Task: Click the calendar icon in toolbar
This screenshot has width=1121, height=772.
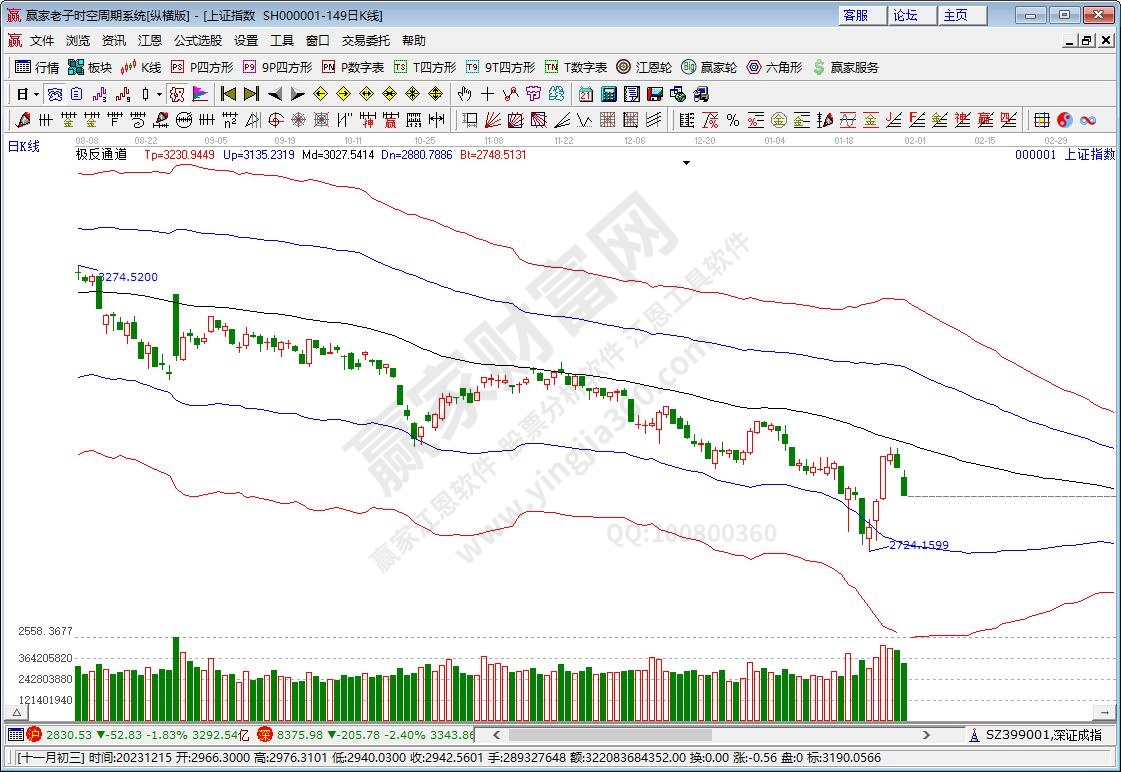Action: pos(586,94)
